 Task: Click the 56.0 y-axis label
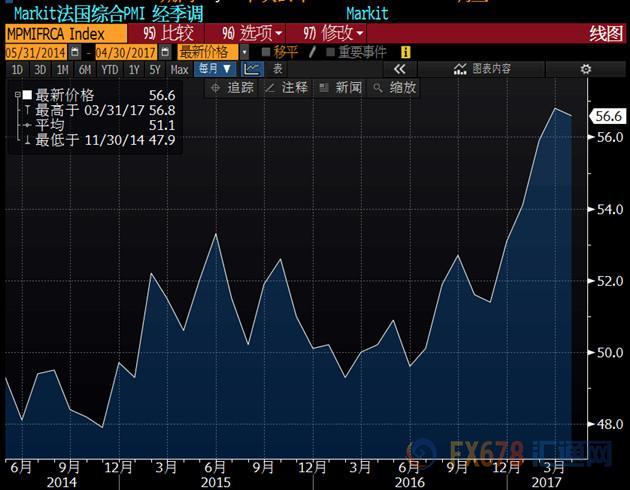click(x=610, y=137)
